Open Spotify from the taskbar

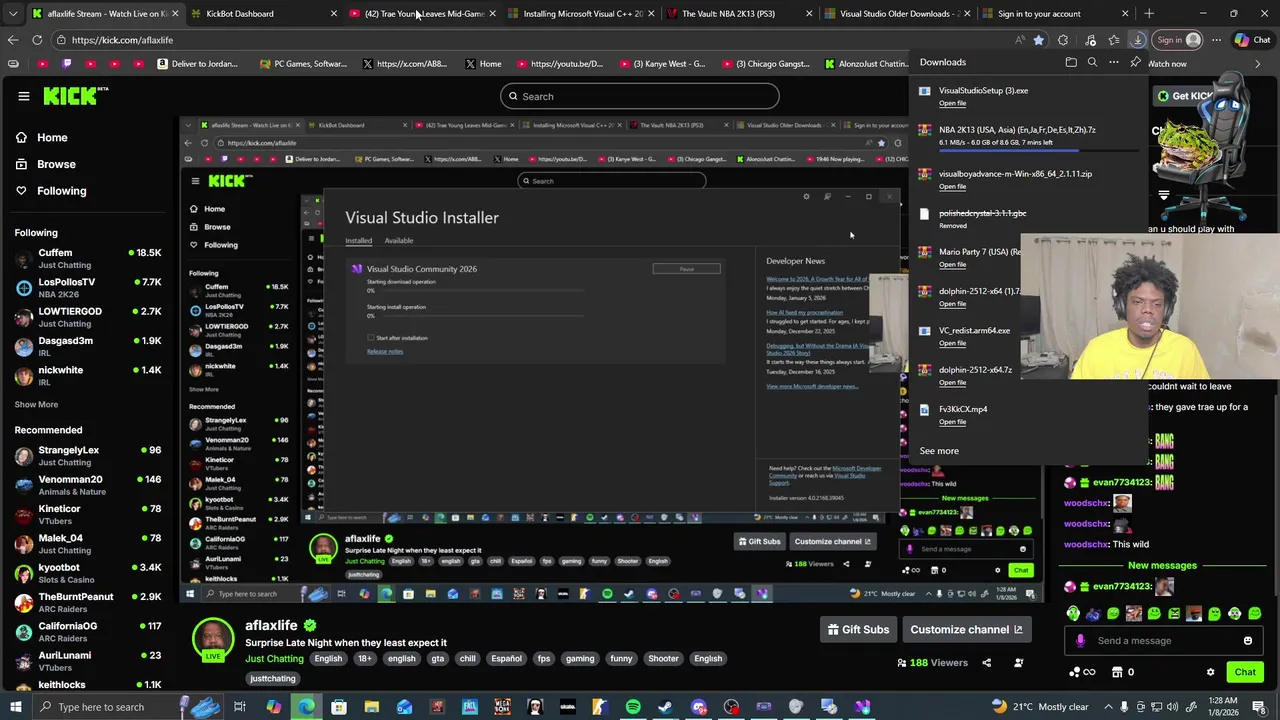633,707
